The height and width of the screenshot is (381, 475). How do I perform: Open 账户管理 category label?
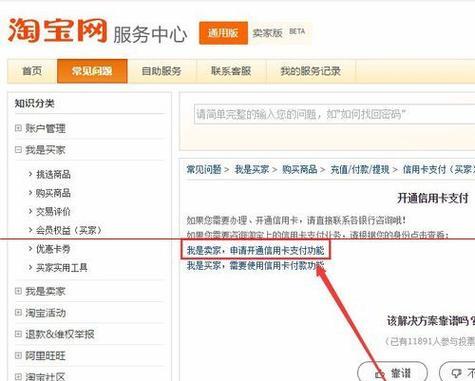tap(45, 128)
